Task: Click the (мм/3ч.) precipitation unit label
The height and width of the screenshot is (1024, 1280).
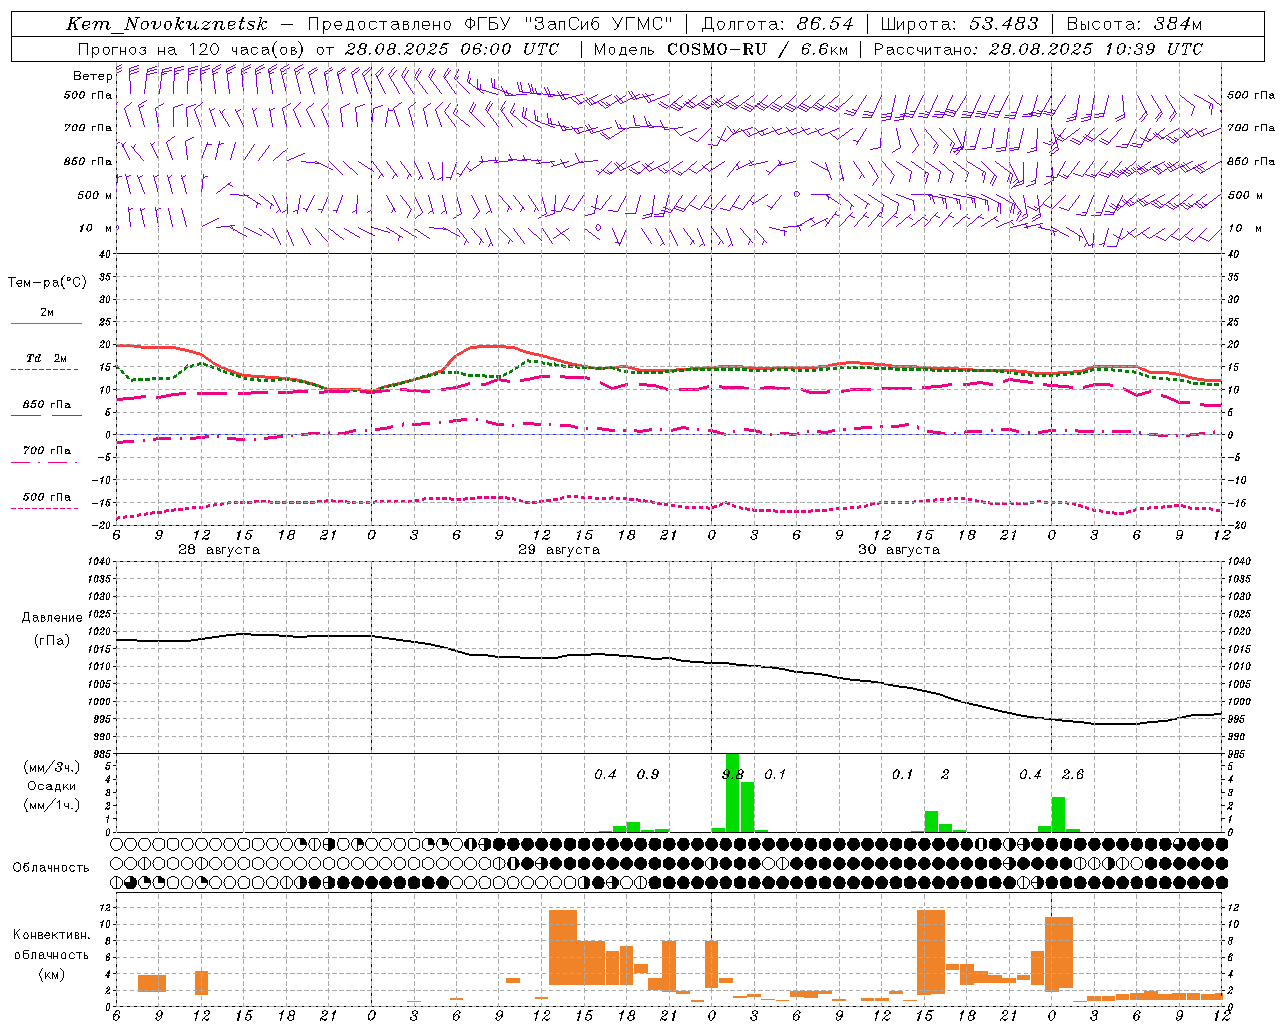Action: tap(52, 767)
